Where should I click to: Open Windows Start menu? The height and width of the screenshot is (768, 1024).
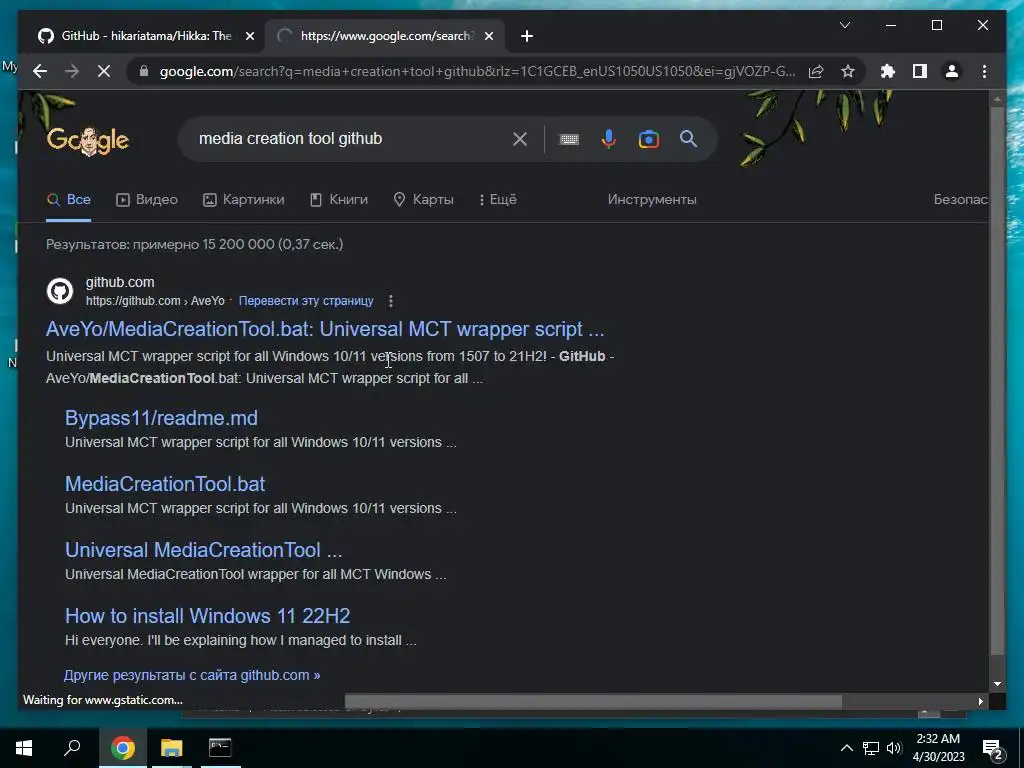pyautogui.click(x=24, y=748)
